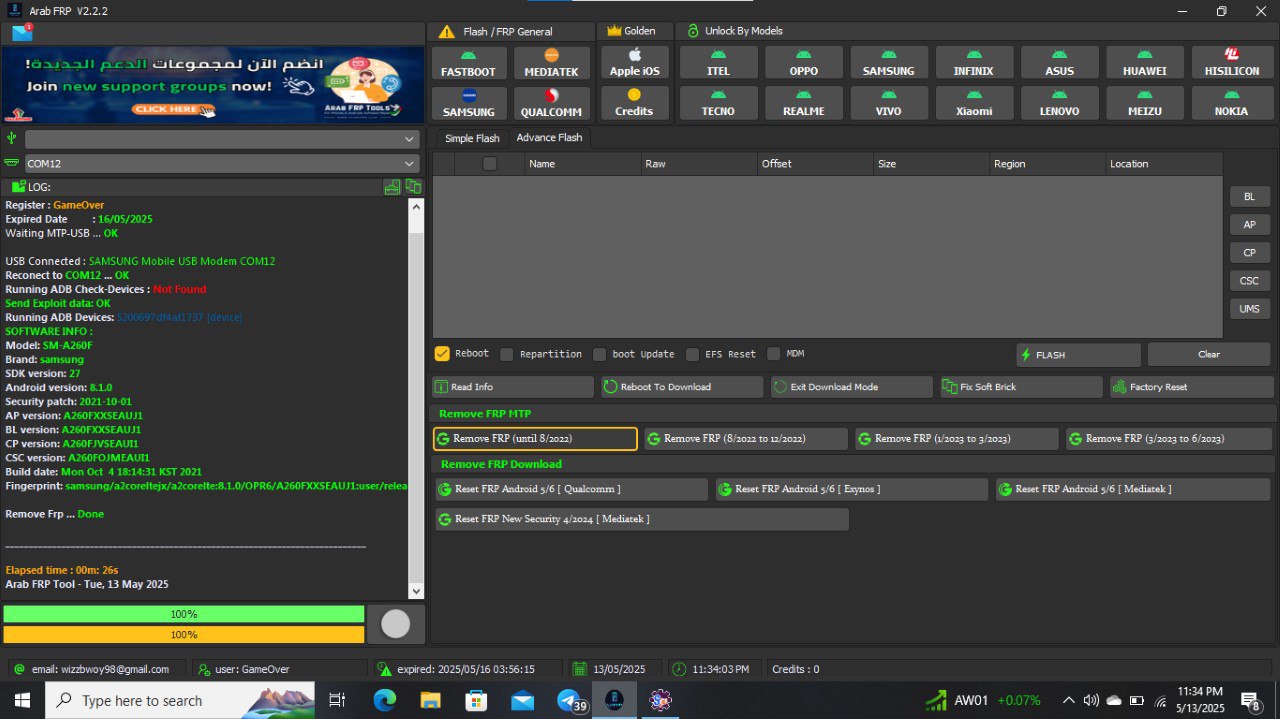
Task: Select the LENOVO unlock model
Action: pos(1060,103)
